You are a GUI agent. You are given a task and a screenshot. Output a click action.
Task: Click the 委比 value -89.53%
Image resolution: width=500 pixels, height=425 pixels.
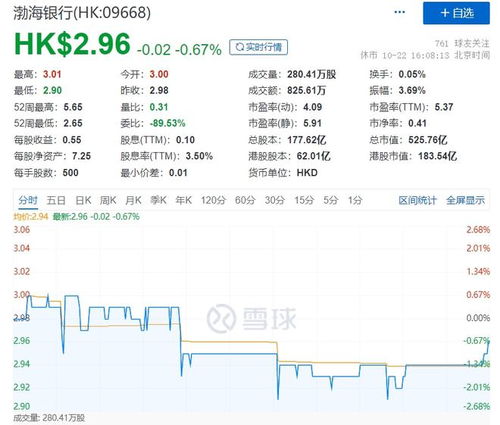tap(167, 123)
